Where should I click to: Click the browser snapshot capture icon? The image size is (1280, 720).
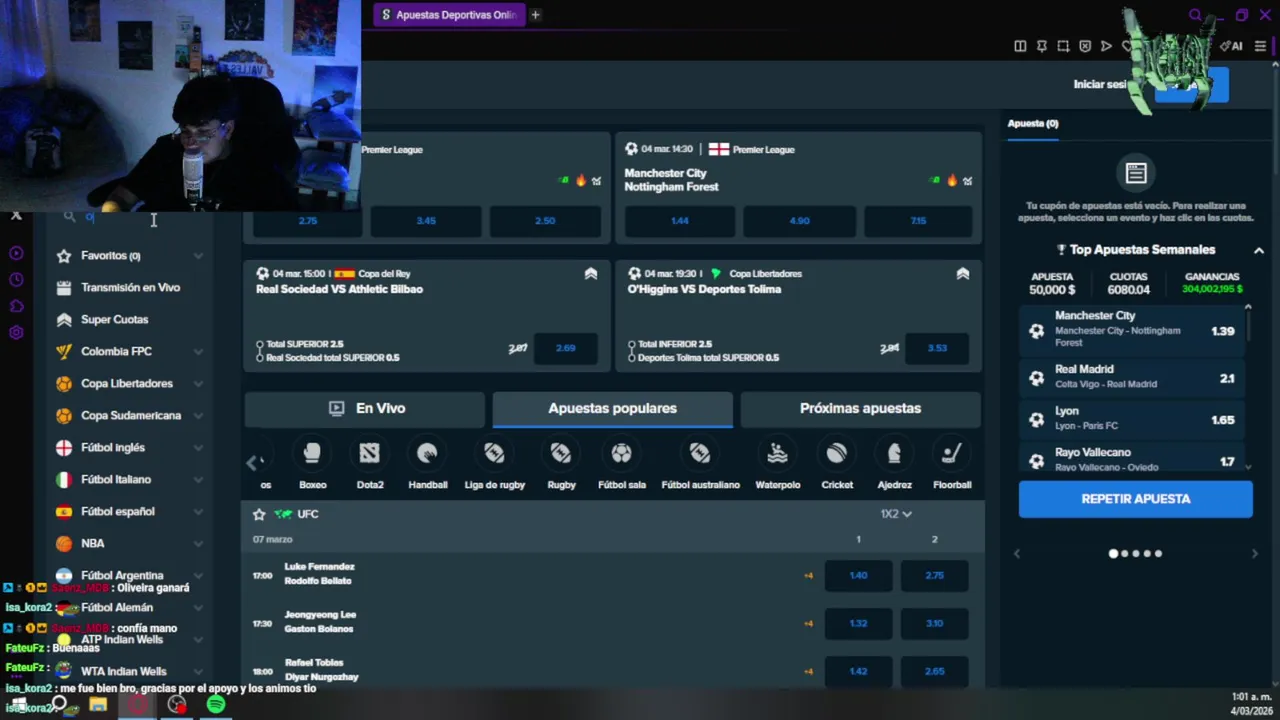click(1063, 46)
